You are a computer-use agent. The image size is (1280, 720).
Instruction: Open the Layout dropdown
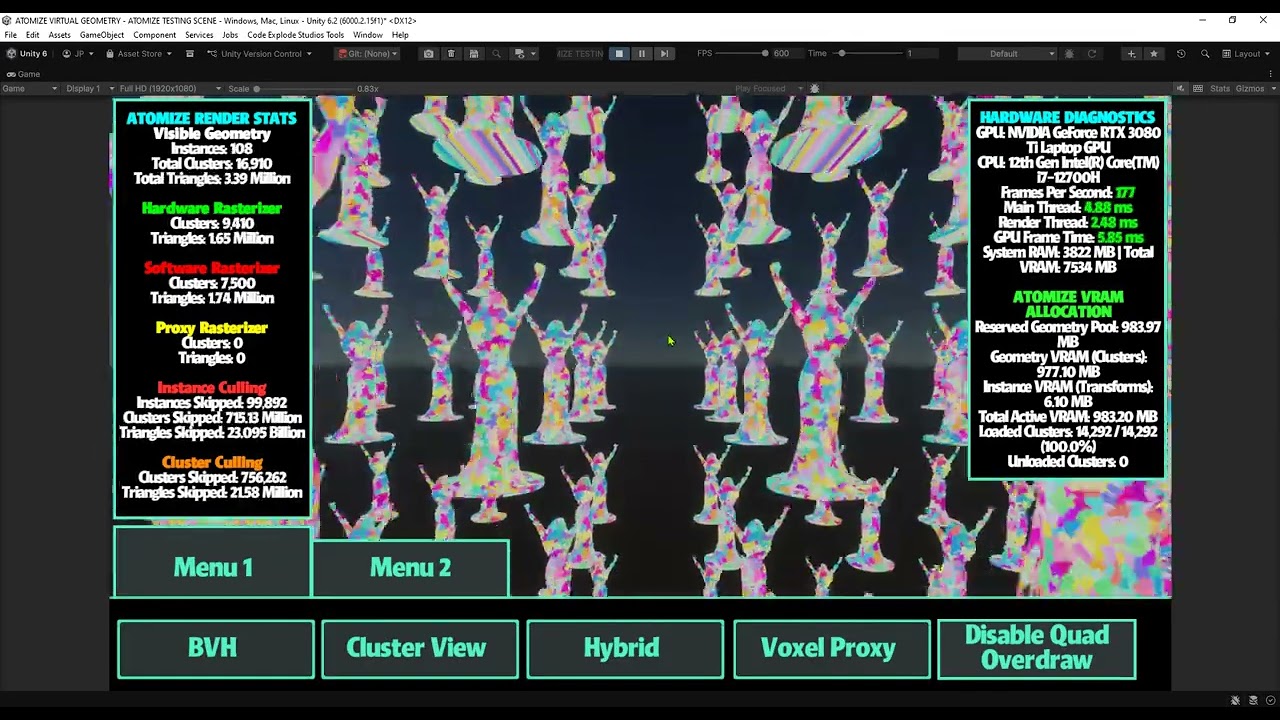pos(1247,54)
